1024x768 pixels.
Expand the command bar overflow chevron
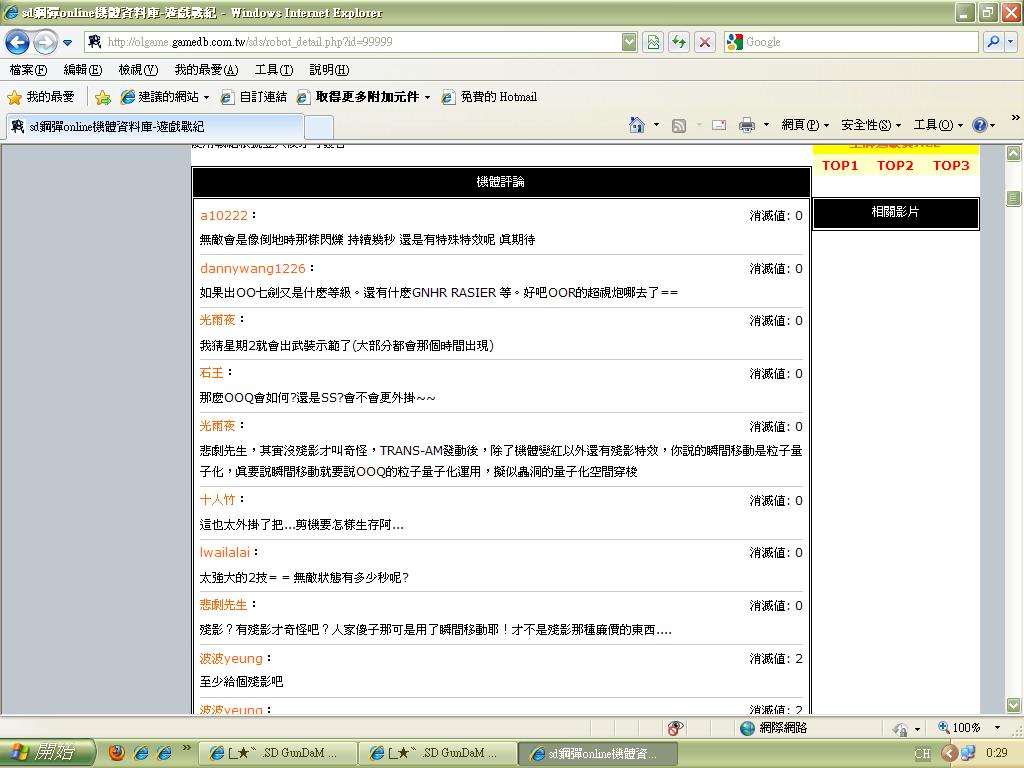point(1016,118)
